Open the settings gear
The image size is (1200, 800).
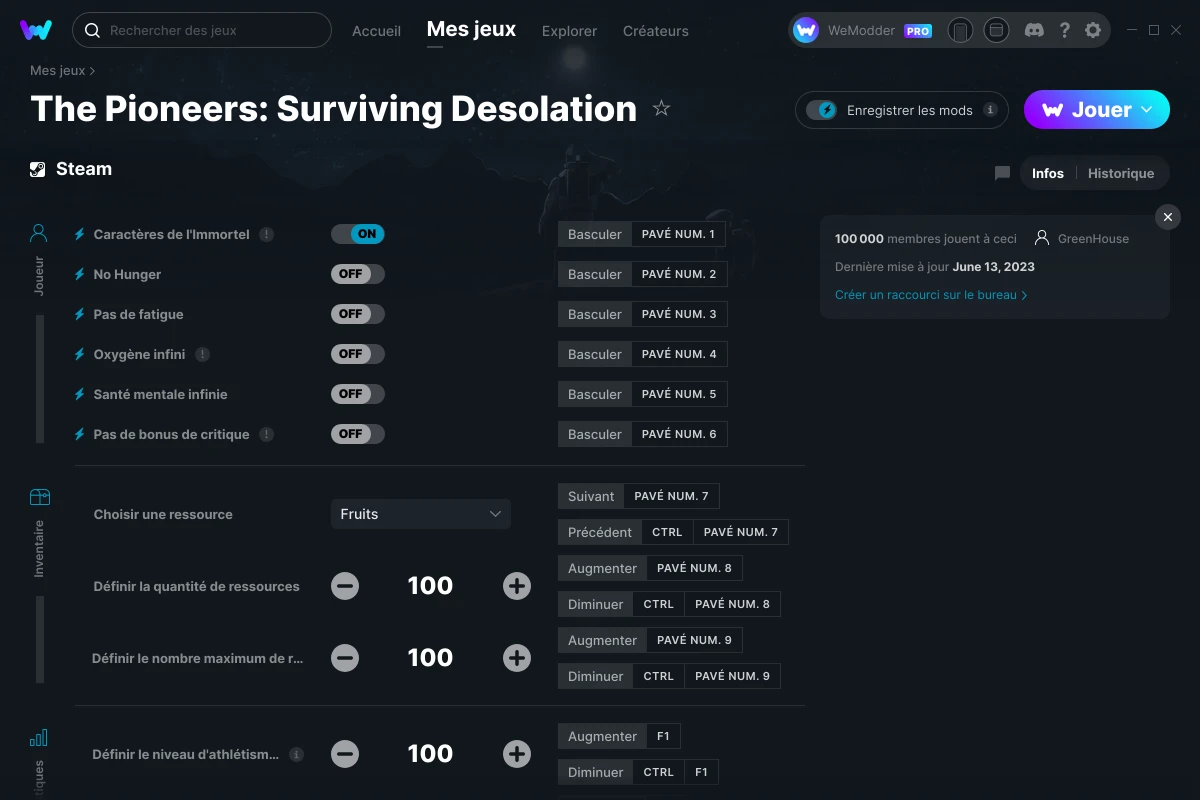tap(1093, 30)
